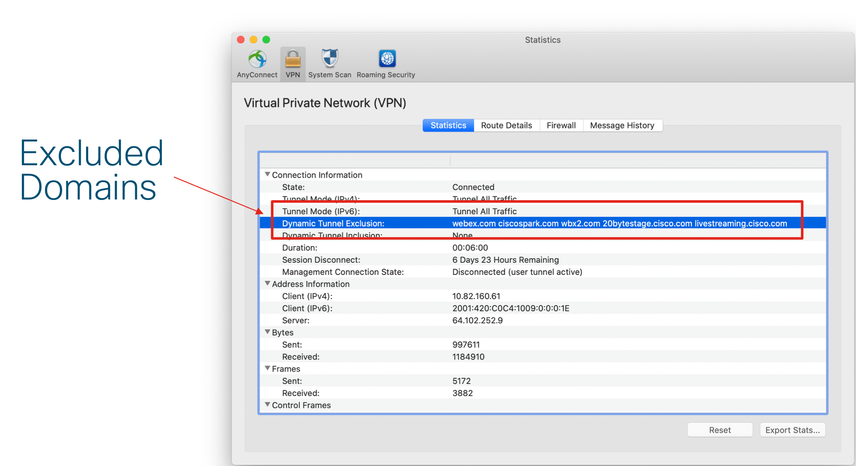The height and width of the screenshot is (466, 856).
Task: Click the 64.102.252.9 server value
Action: coord(478,320)
